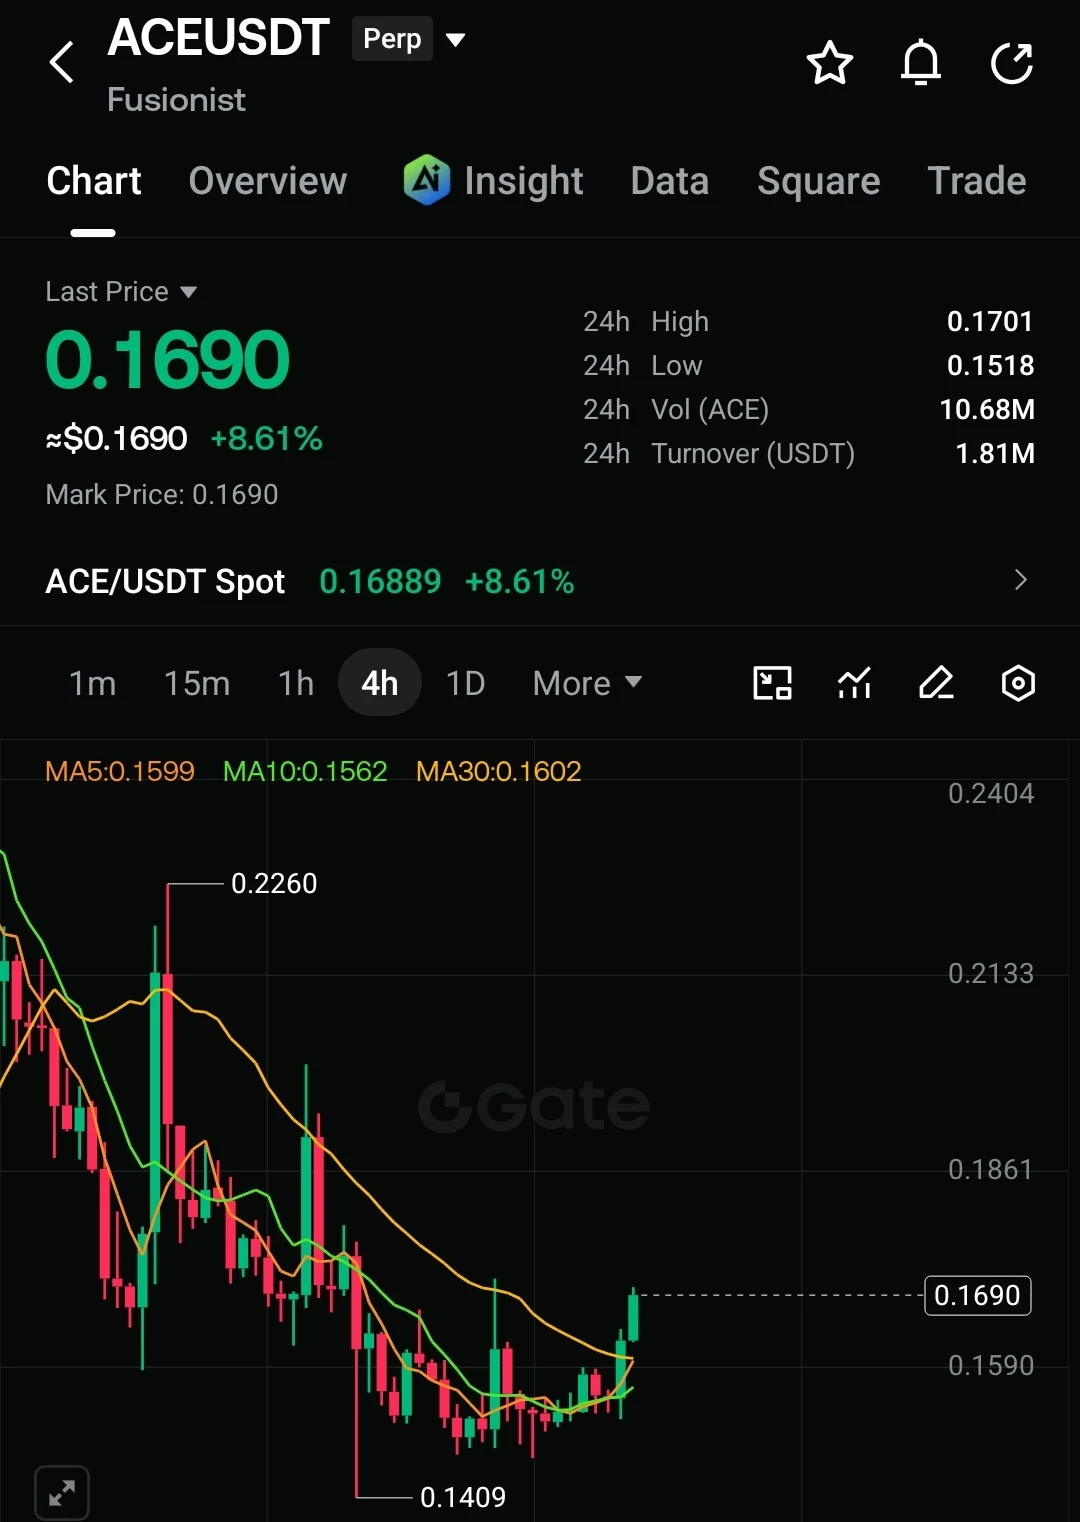
Task: Tap the large 0.1690 last price
Action: (168, 359)
